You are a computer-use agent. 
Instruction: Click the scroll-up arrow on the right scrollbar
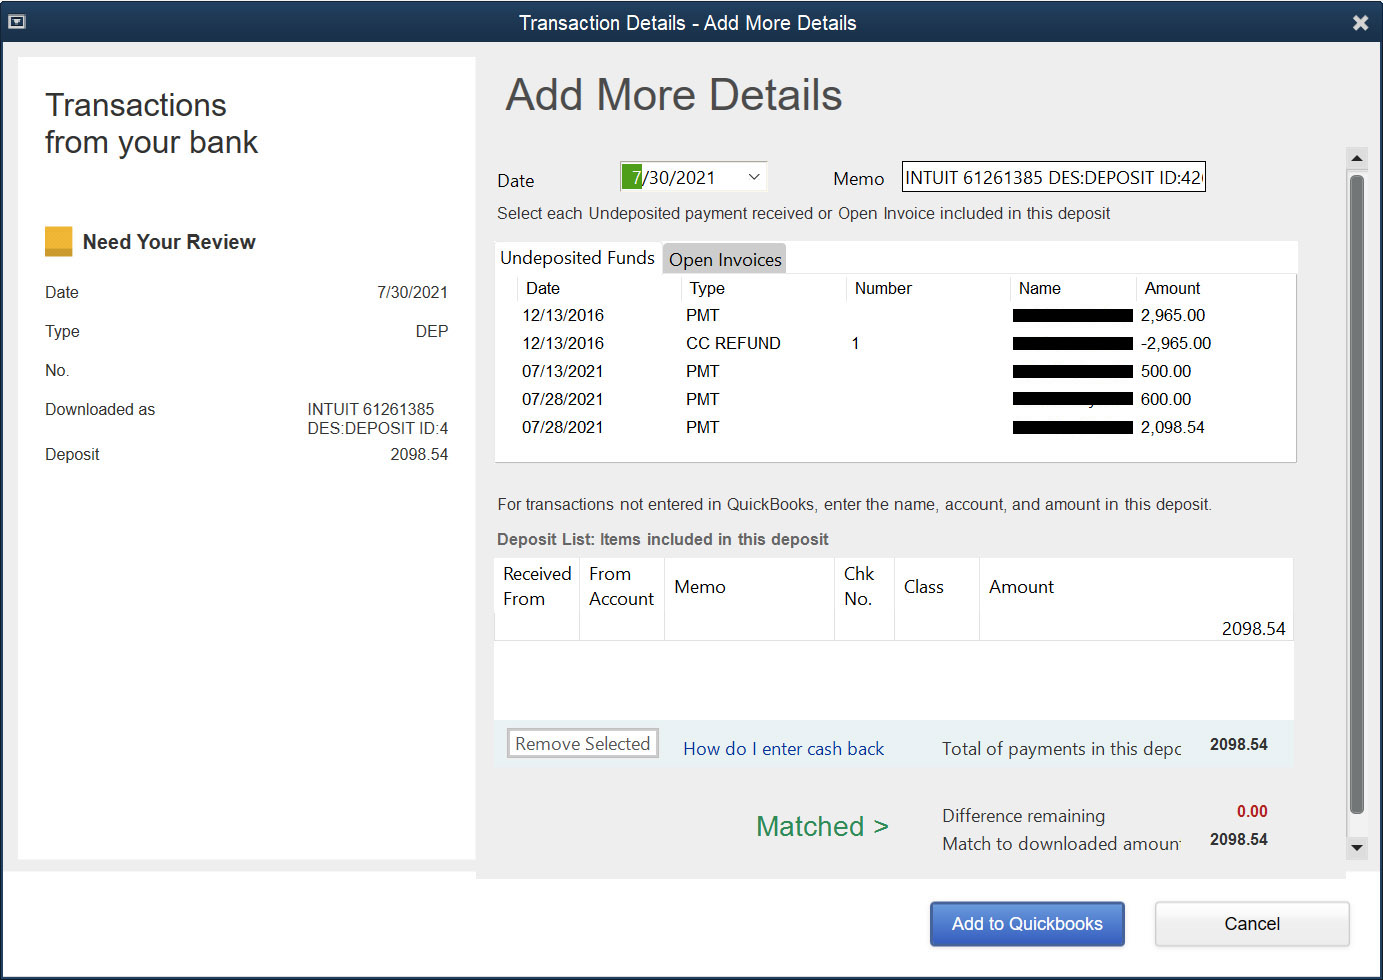point(1357,157)
